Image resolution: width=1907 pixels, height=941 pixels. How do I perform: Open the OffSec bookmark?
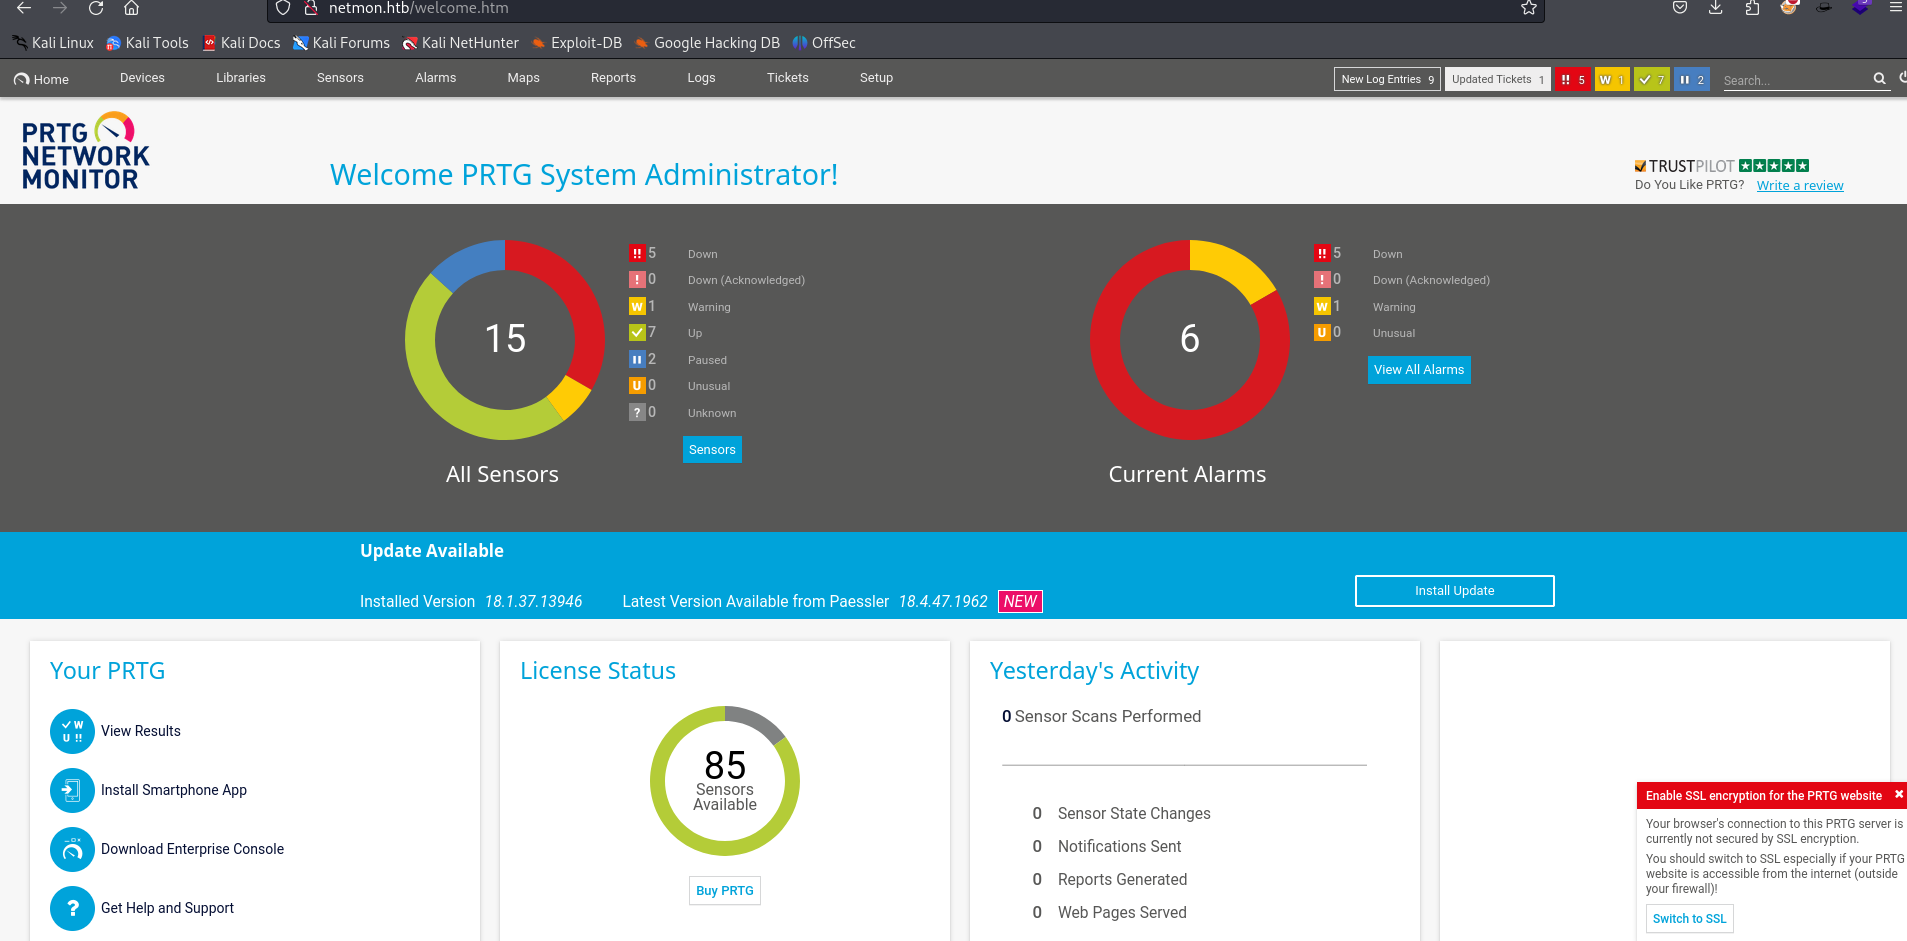click(x=824, y=43)
